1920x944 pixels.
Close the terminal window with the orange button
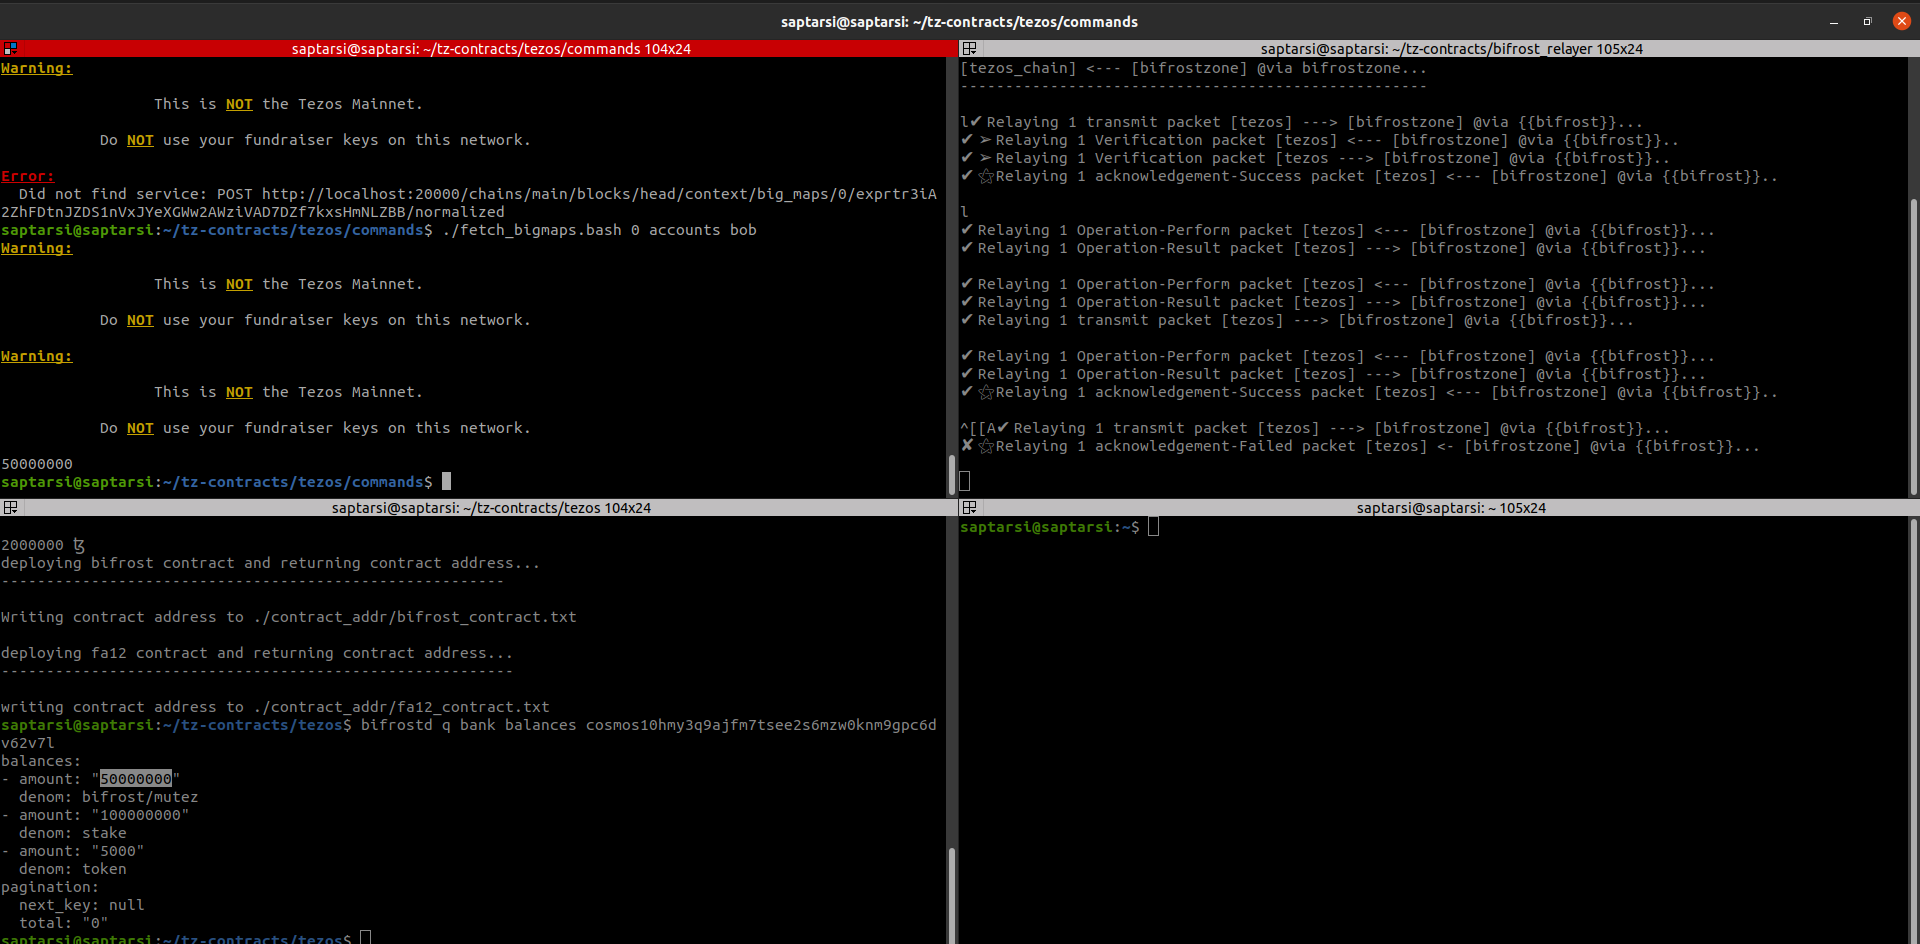click(1901, 21)
